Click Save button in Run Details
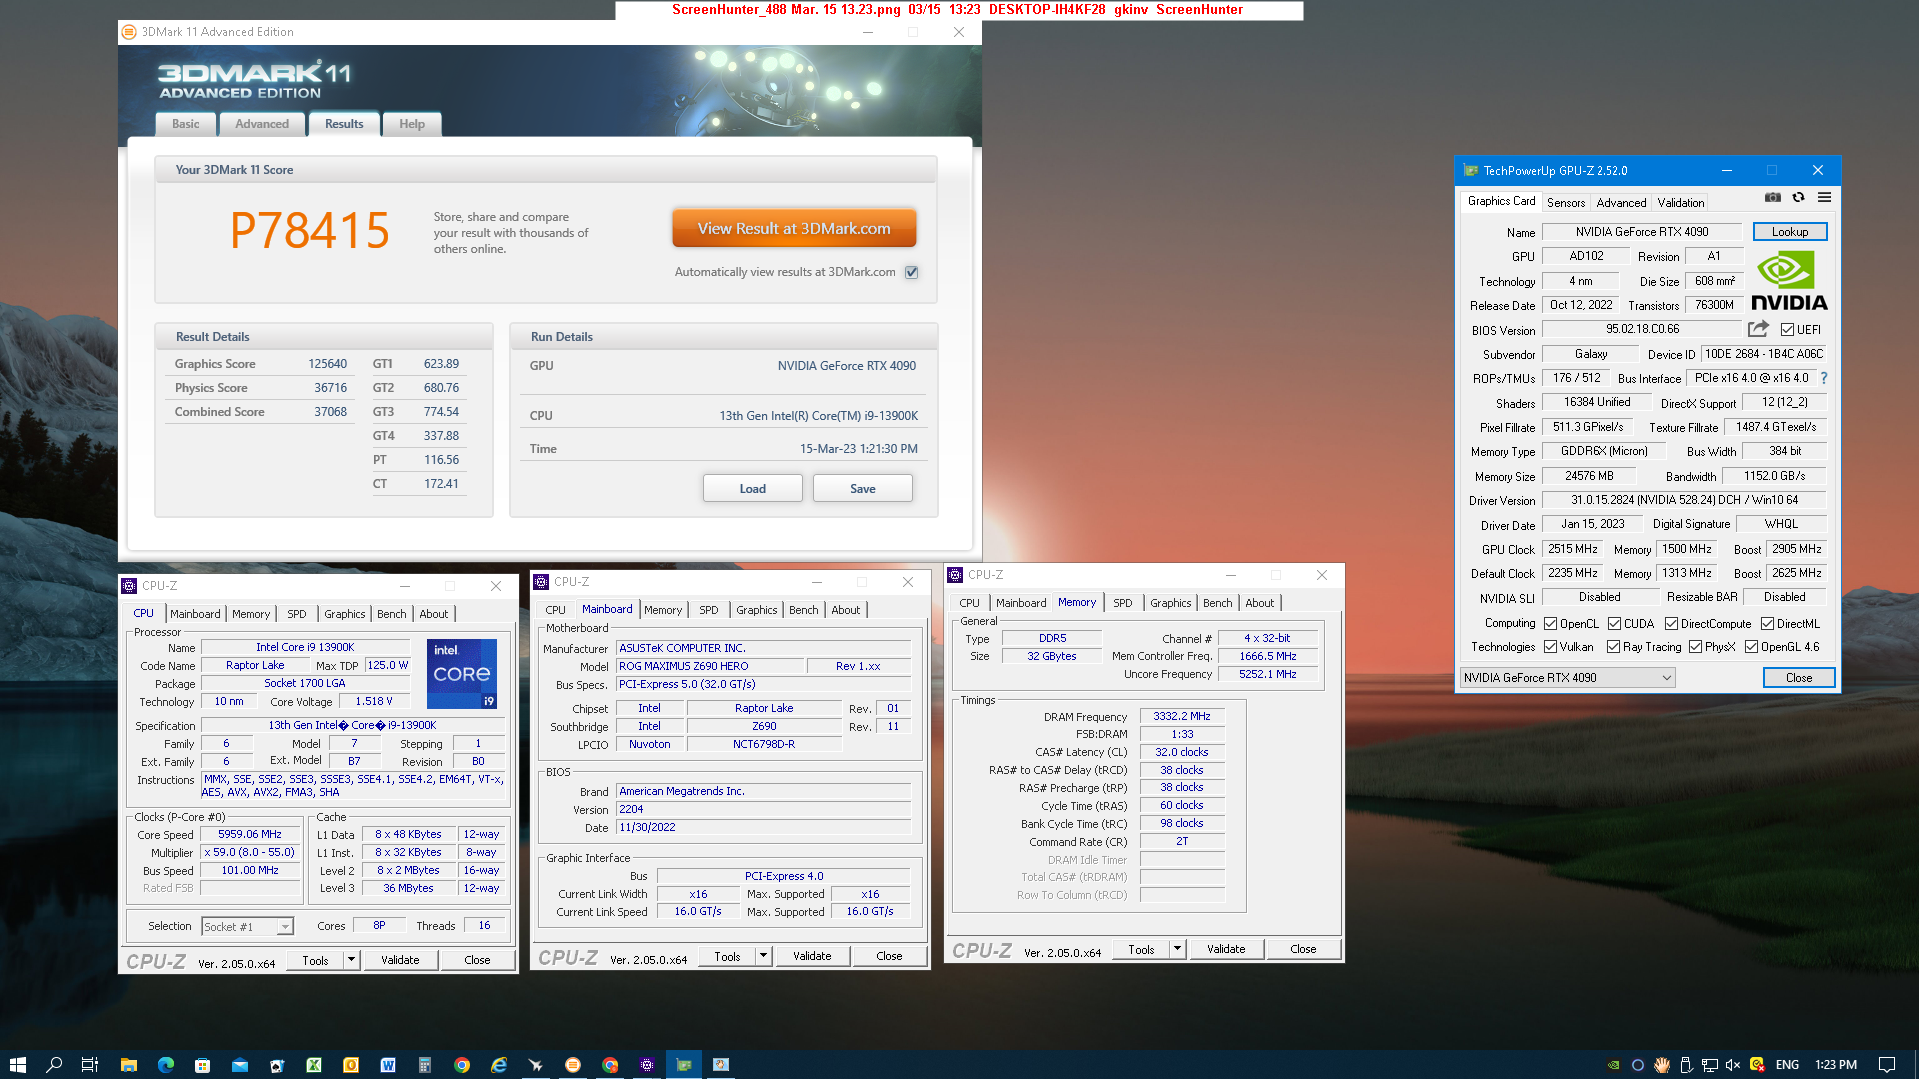 [862, 489]
